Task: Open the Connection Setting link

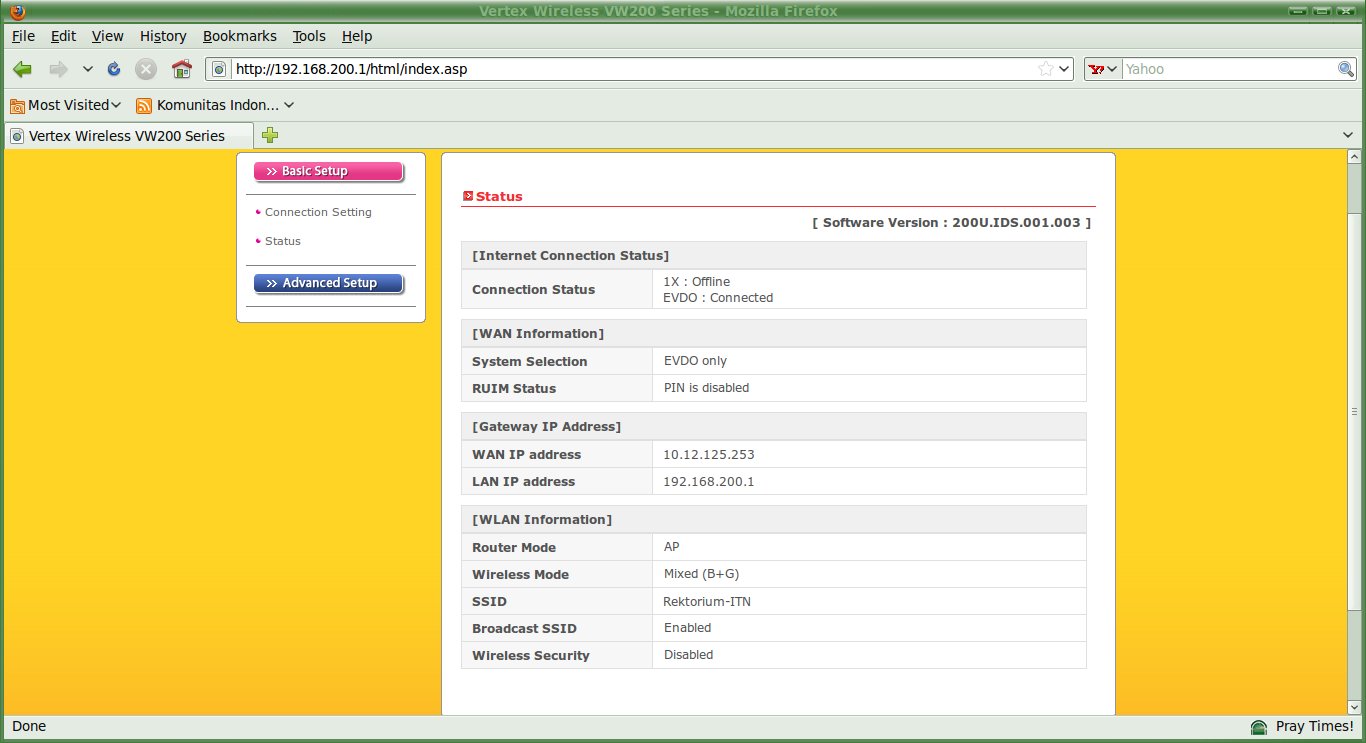Action: click(318, 212)
